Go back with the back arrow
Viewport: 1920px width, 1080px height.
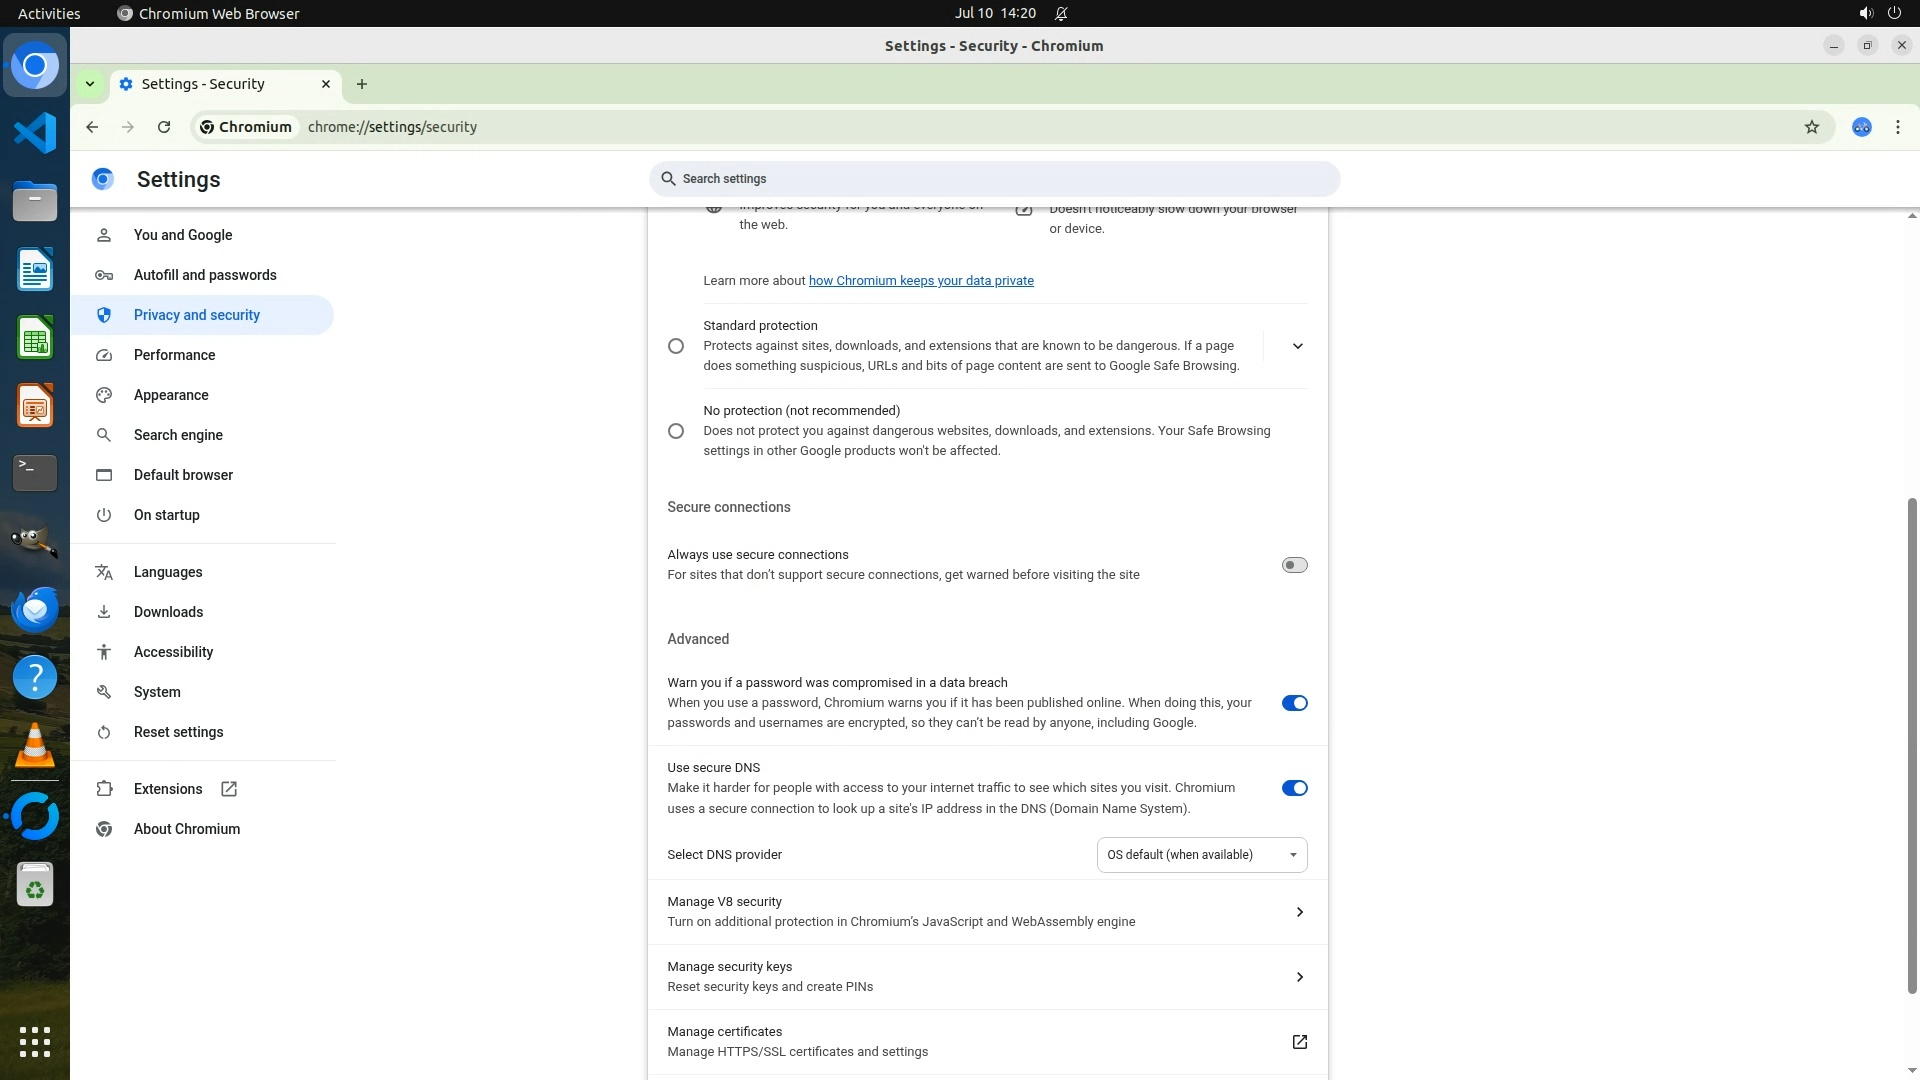click(92, 127)
